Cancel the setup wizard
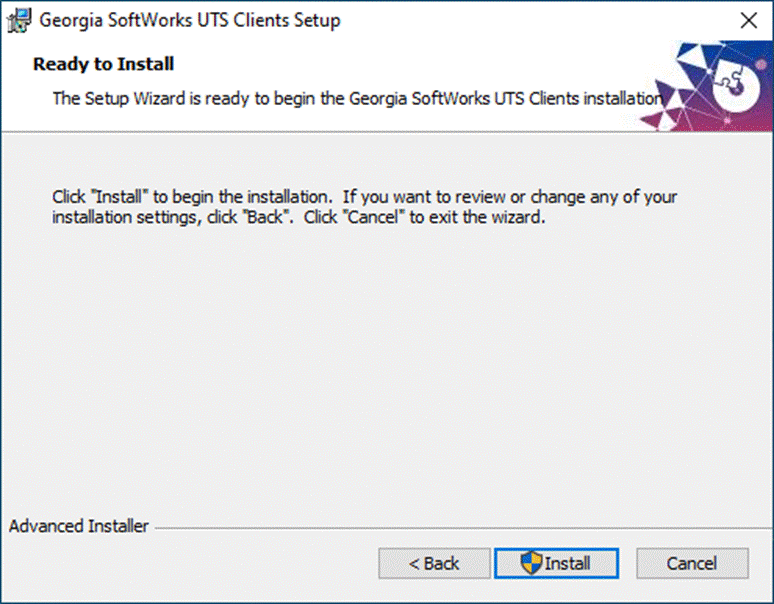774x604 pixels. pyautogui.click(x=692, y=563)
